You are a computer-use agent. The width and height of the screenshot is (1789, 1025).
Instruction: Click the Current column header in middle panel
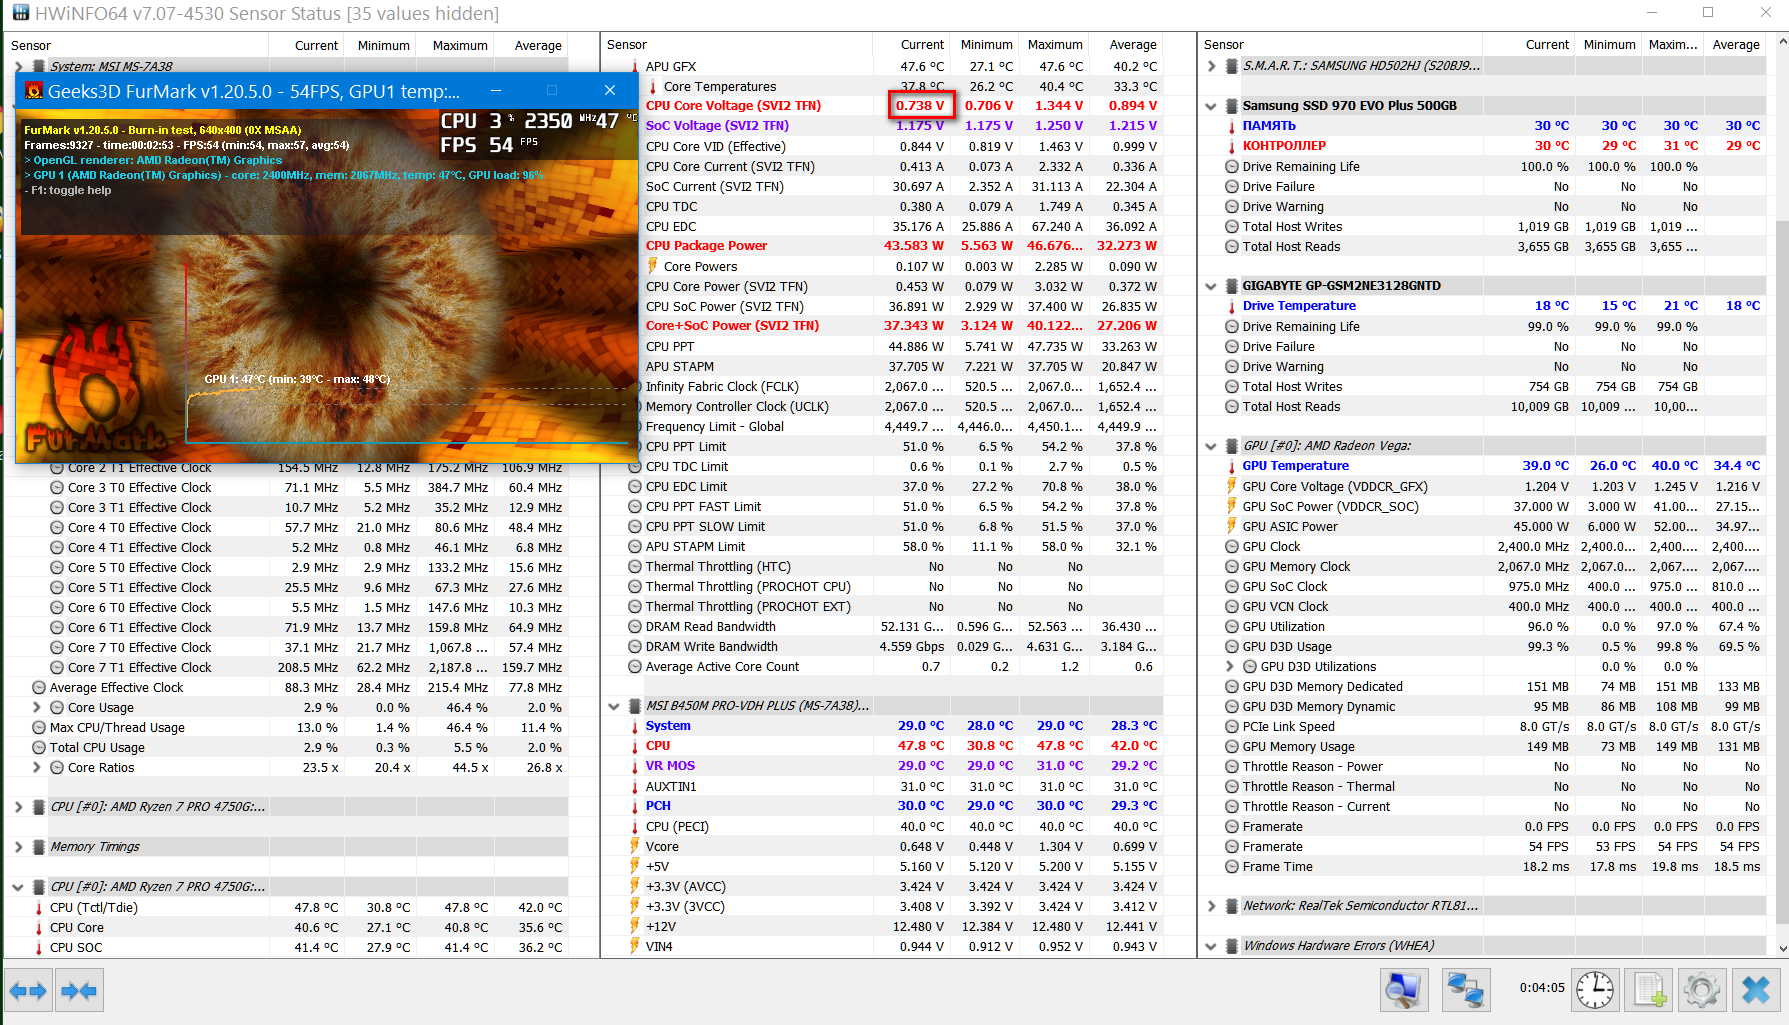909,45
